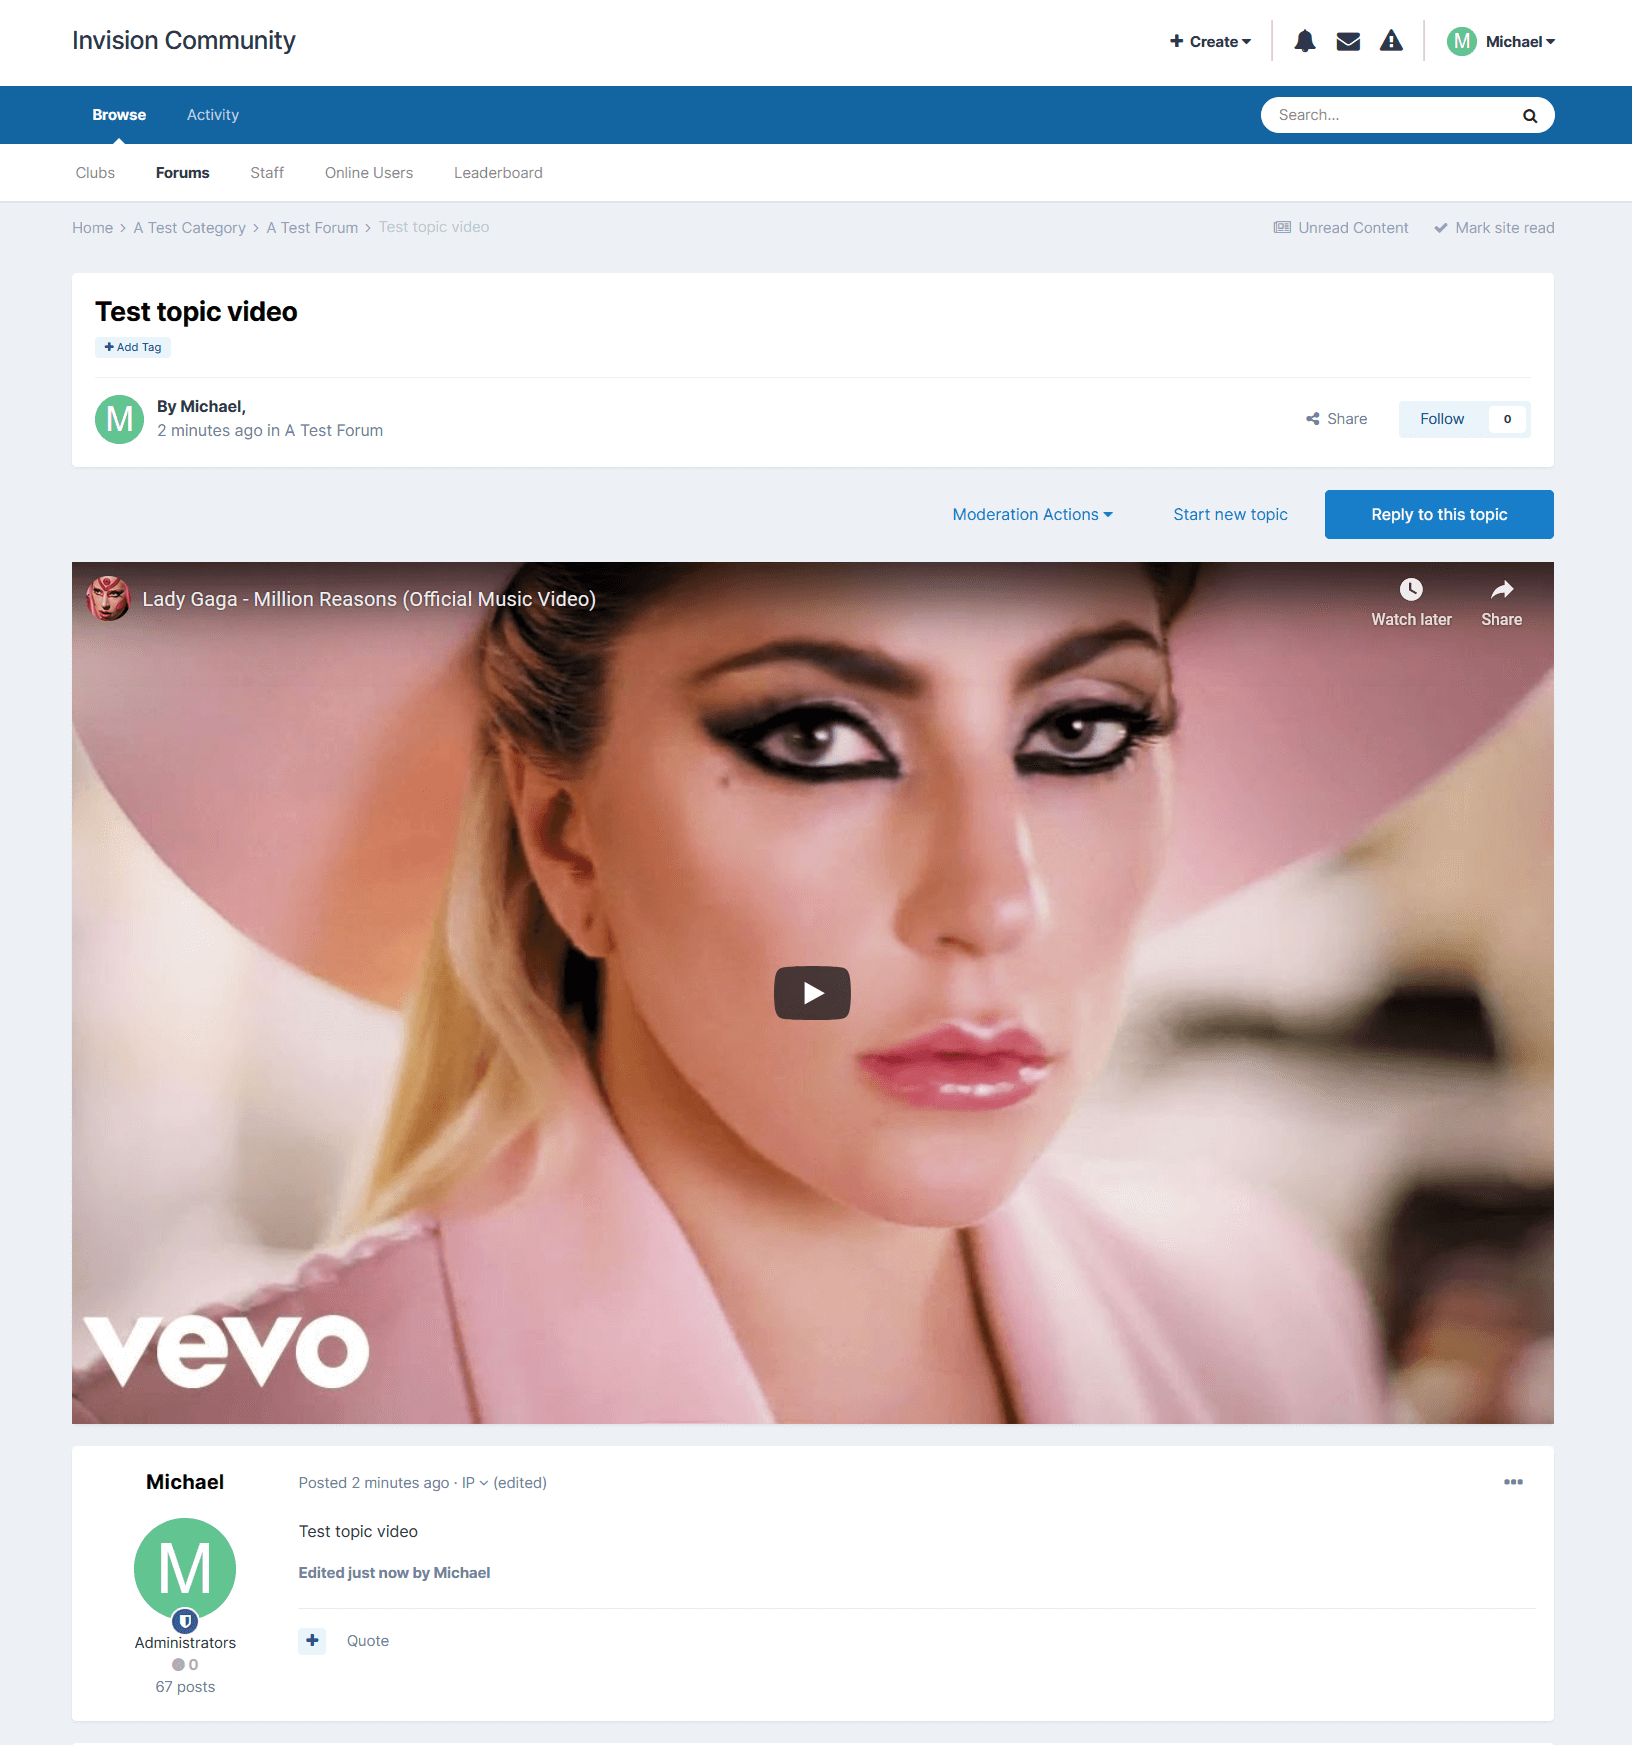Click the Watch later clock icon
The image size is (1632, 1745).
[1411, 589]
